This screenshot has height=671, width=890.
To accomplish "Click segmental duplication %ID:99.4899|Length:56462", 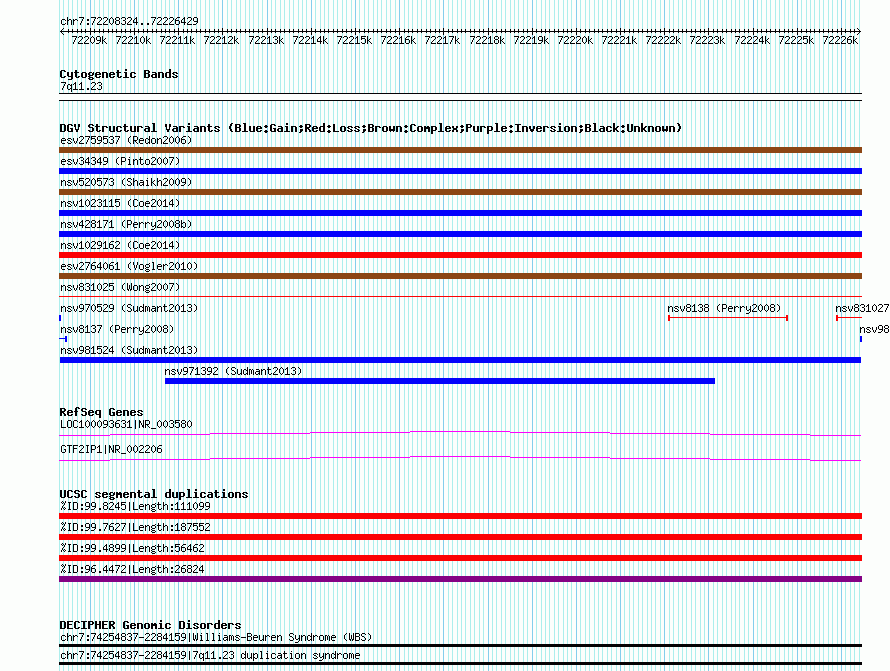I will pos(132,548).
